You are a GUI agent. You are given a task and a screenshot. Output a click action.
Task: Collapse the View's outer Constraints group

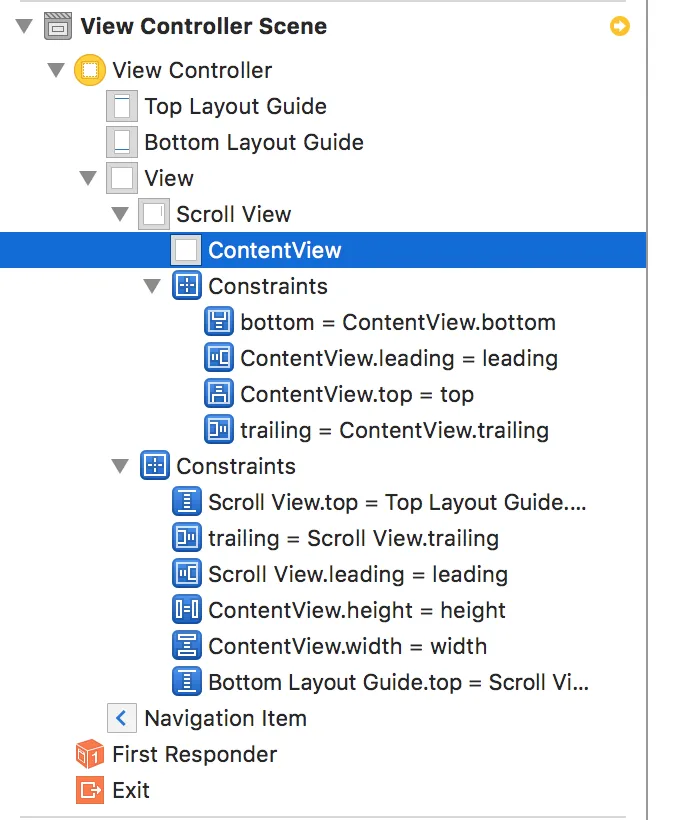tap(121, 467)
